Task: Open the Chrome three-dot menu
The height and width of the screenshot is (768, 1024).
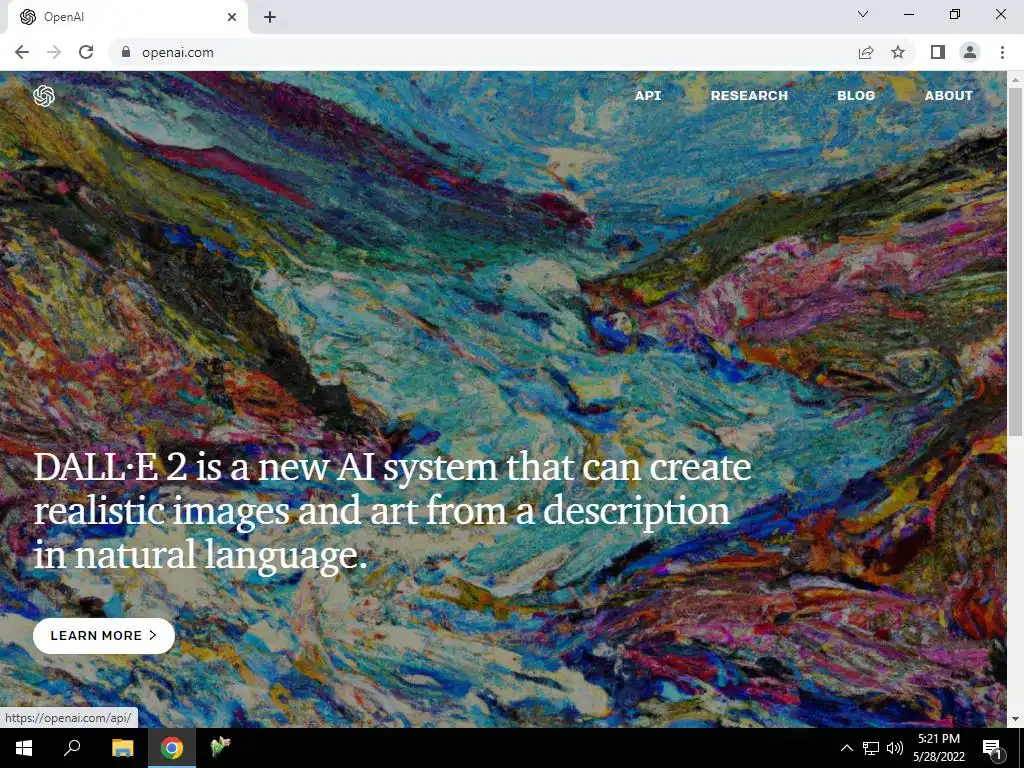Action: [1002, 52]
